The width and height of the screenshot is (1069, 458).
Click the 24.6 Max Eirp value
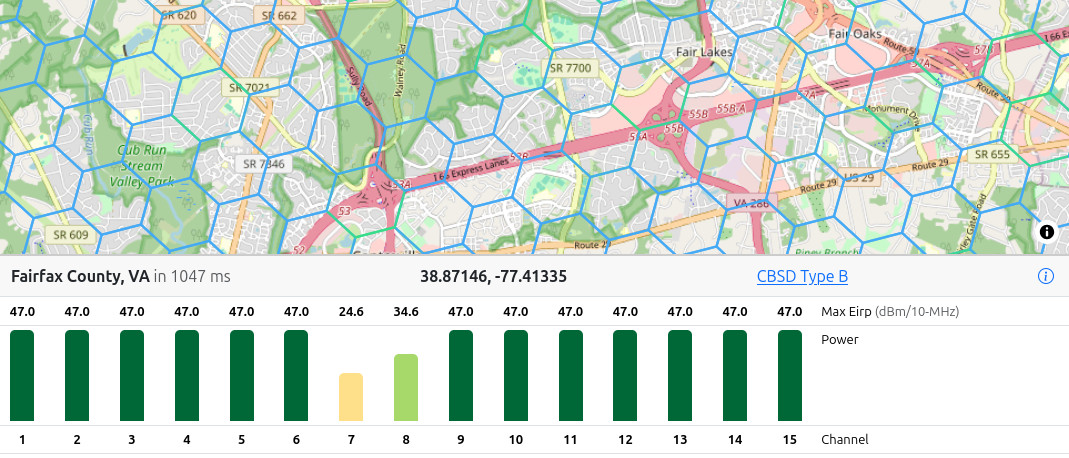pyautogui.click(x=351, y=311)
